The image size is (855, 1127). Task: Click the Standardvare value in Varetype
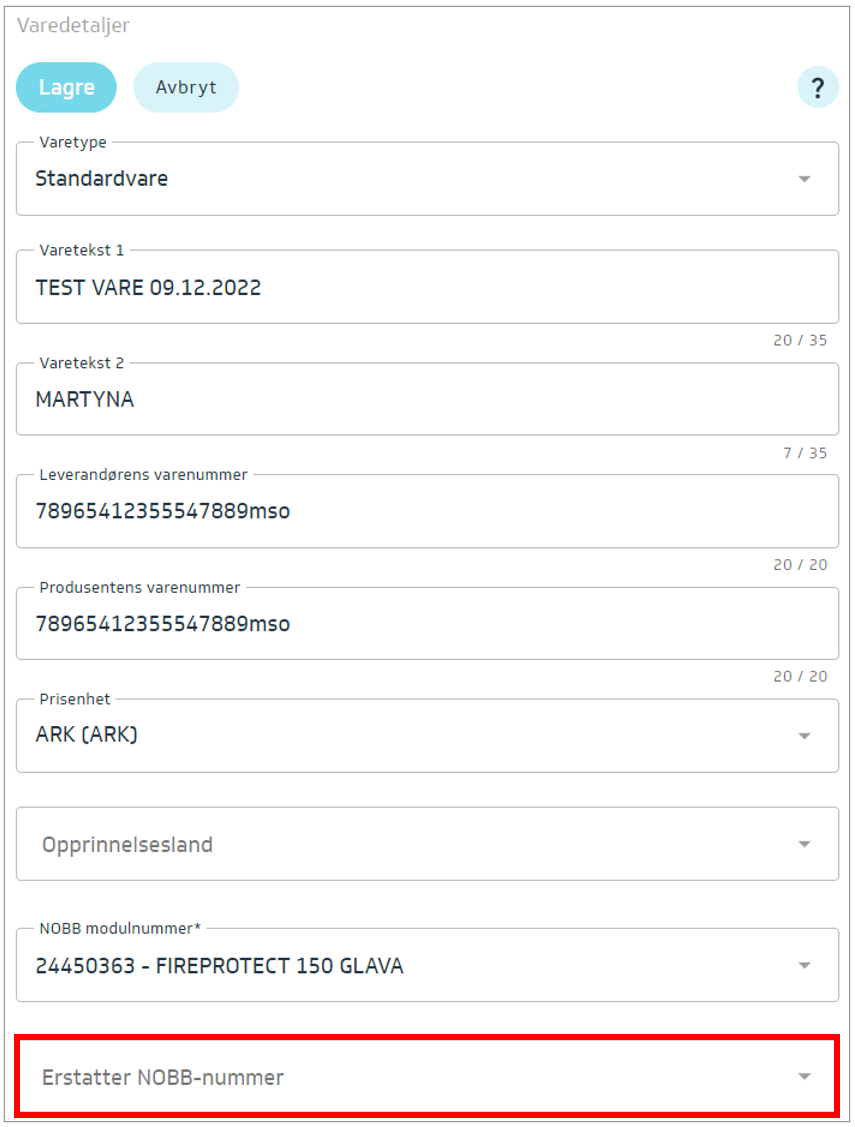click(x=102, y=179)
